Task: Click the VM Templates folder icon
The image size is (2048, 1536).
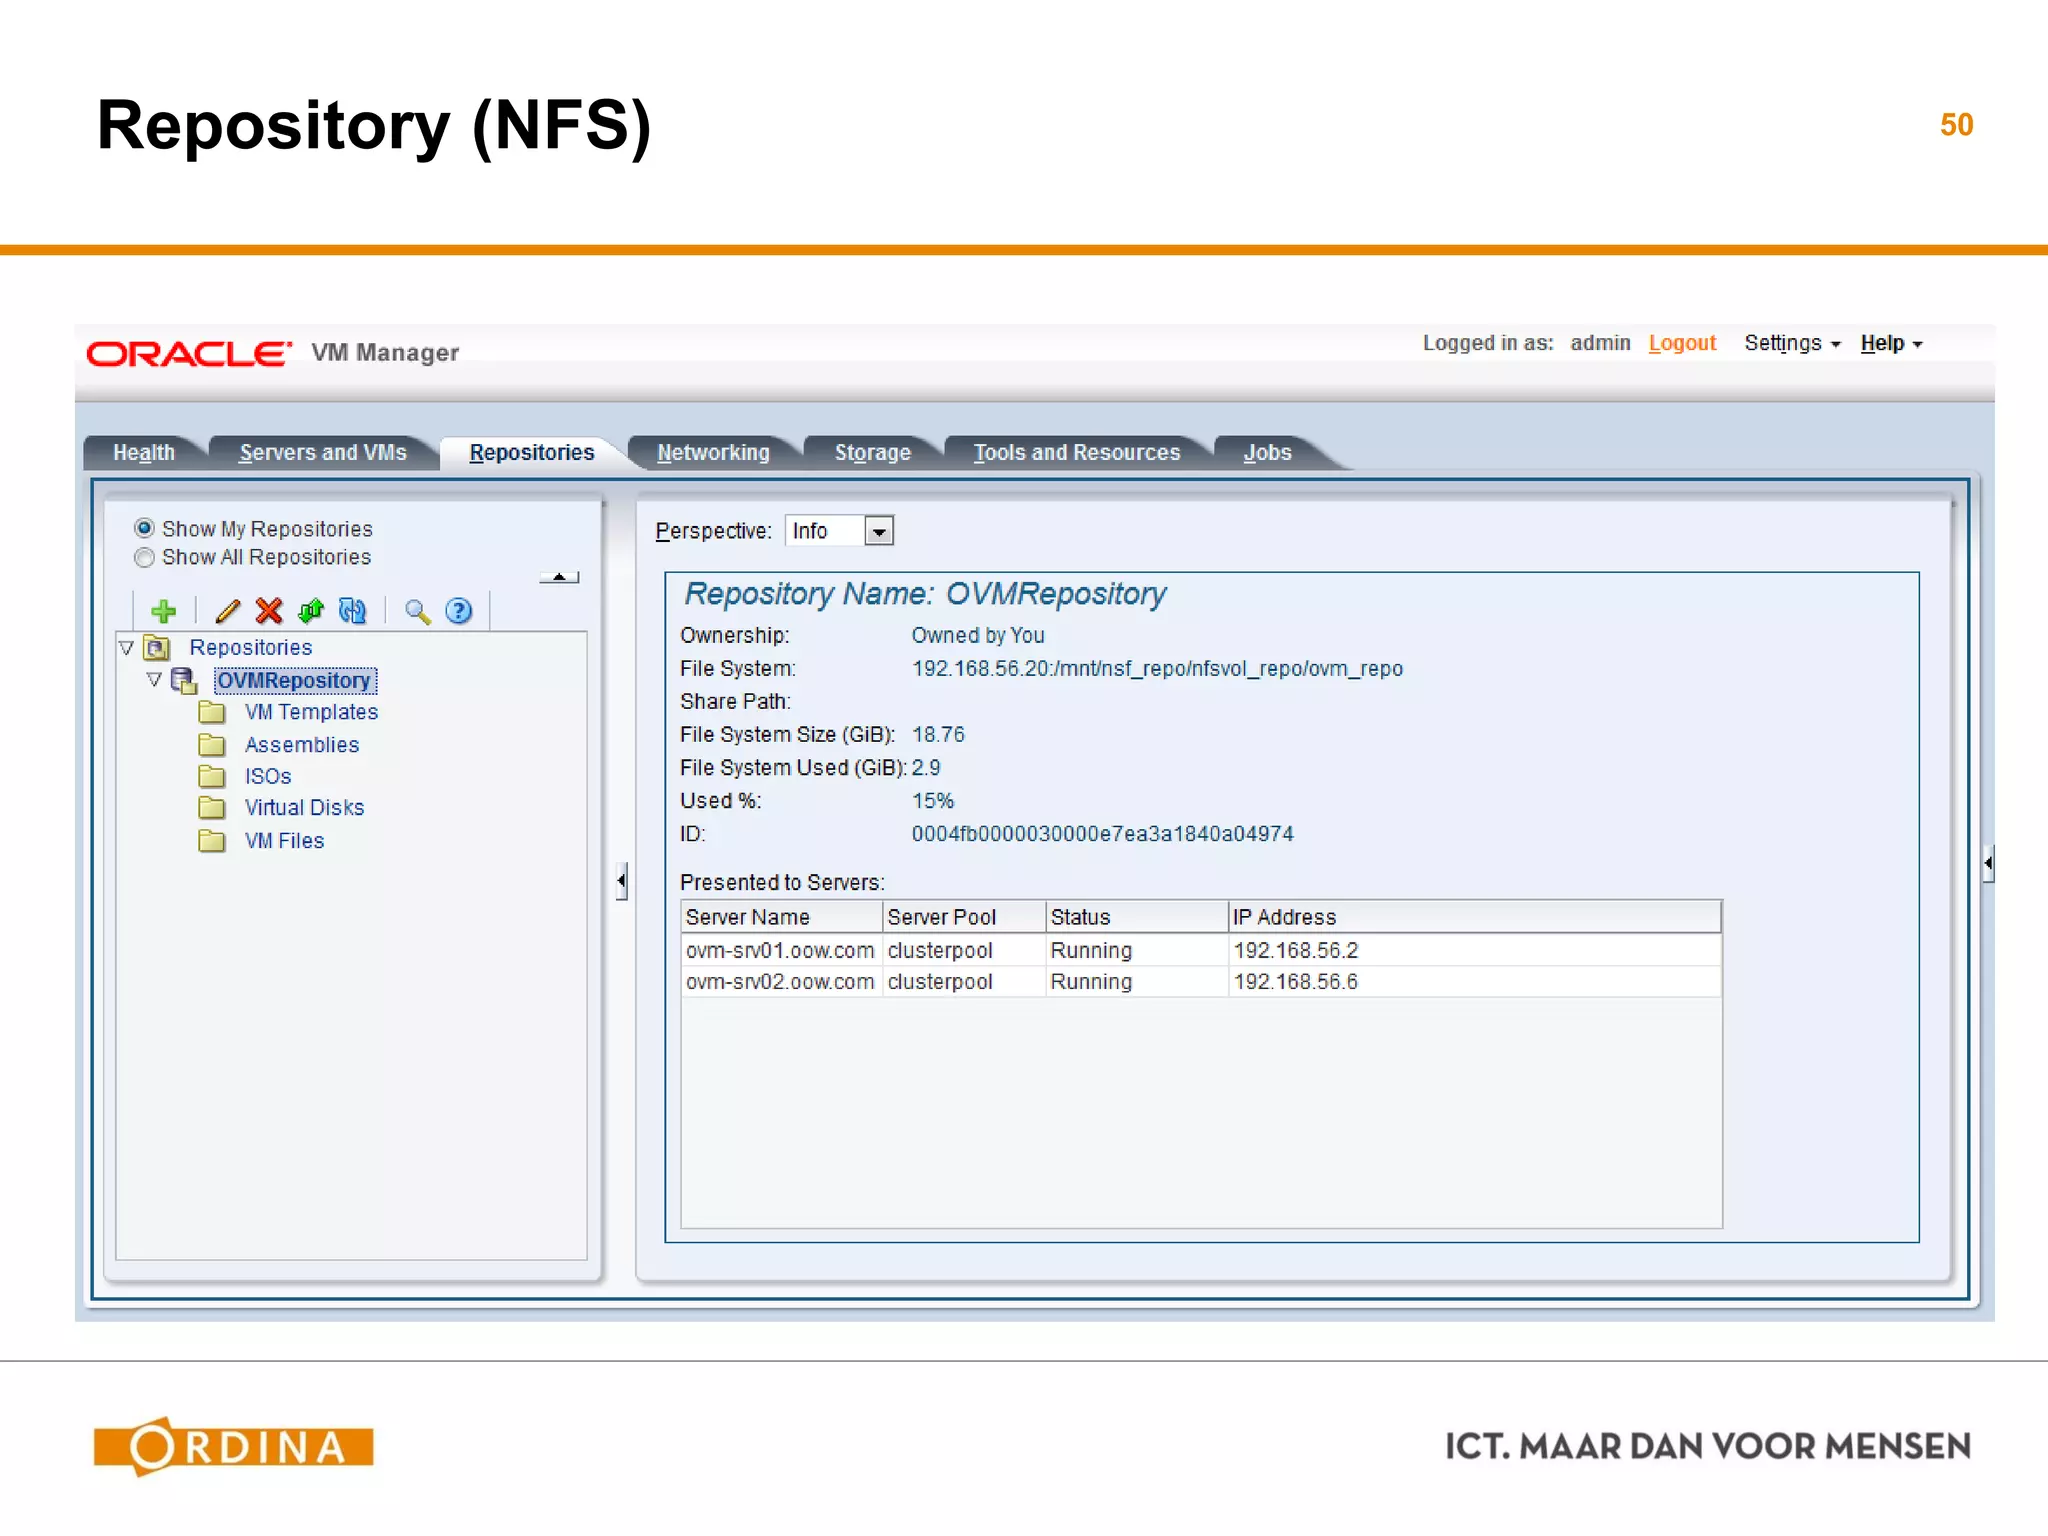Action: [211, 712]
